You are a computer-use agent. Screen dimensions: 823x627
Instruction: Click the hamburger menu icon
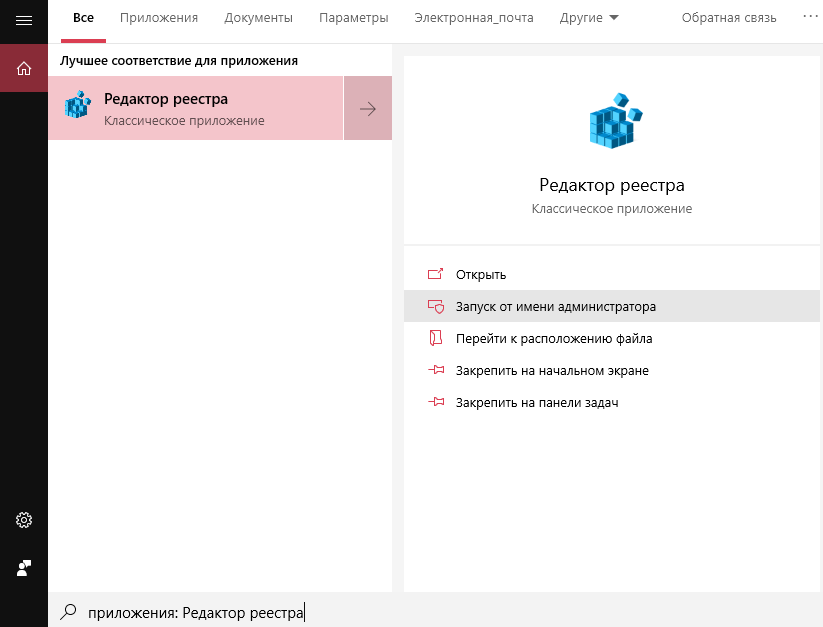[x=24, y=18]
